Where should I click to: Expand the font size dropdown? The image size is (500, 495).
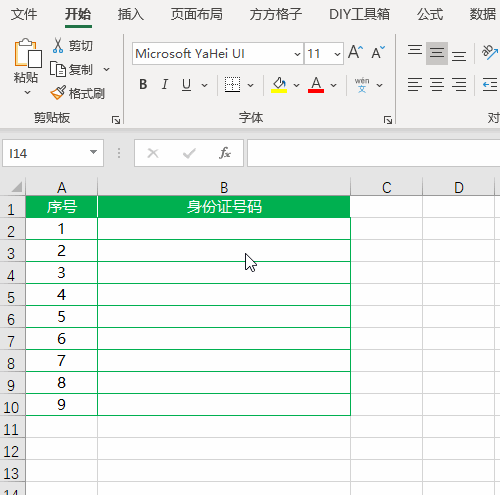pos(337,54)
